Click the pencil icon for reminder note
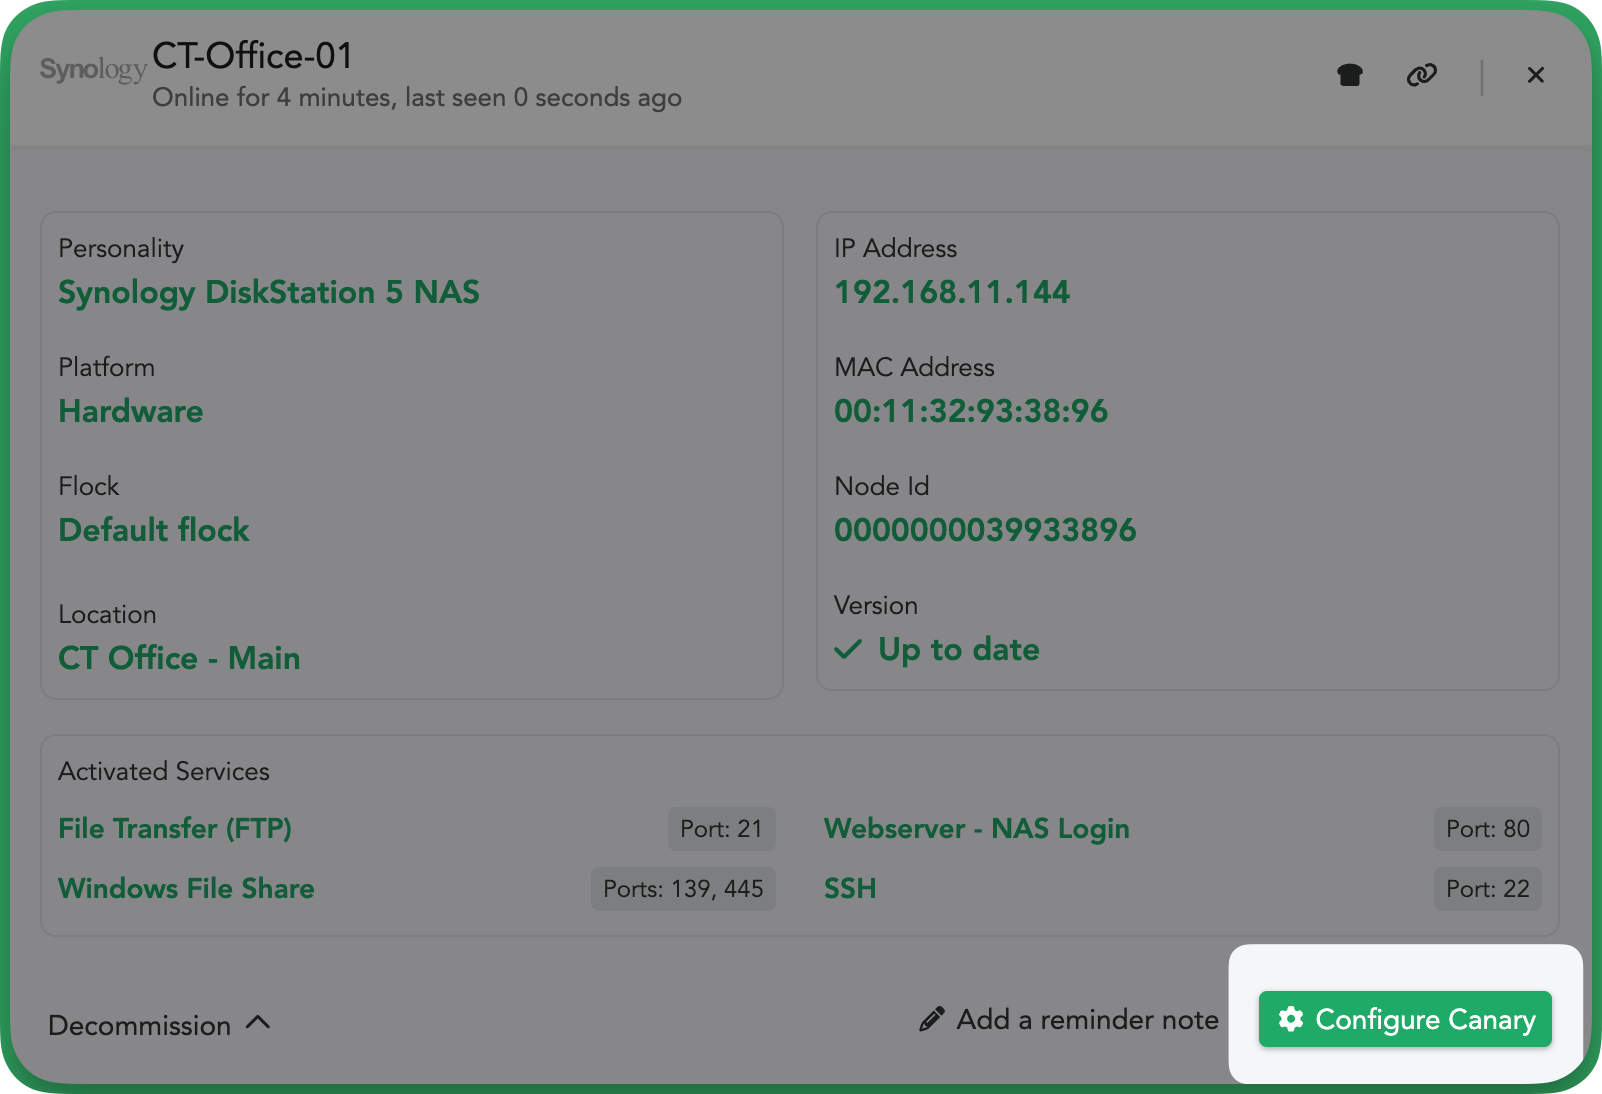This screenshot has width=1602, height=1094. point(931,1019)
